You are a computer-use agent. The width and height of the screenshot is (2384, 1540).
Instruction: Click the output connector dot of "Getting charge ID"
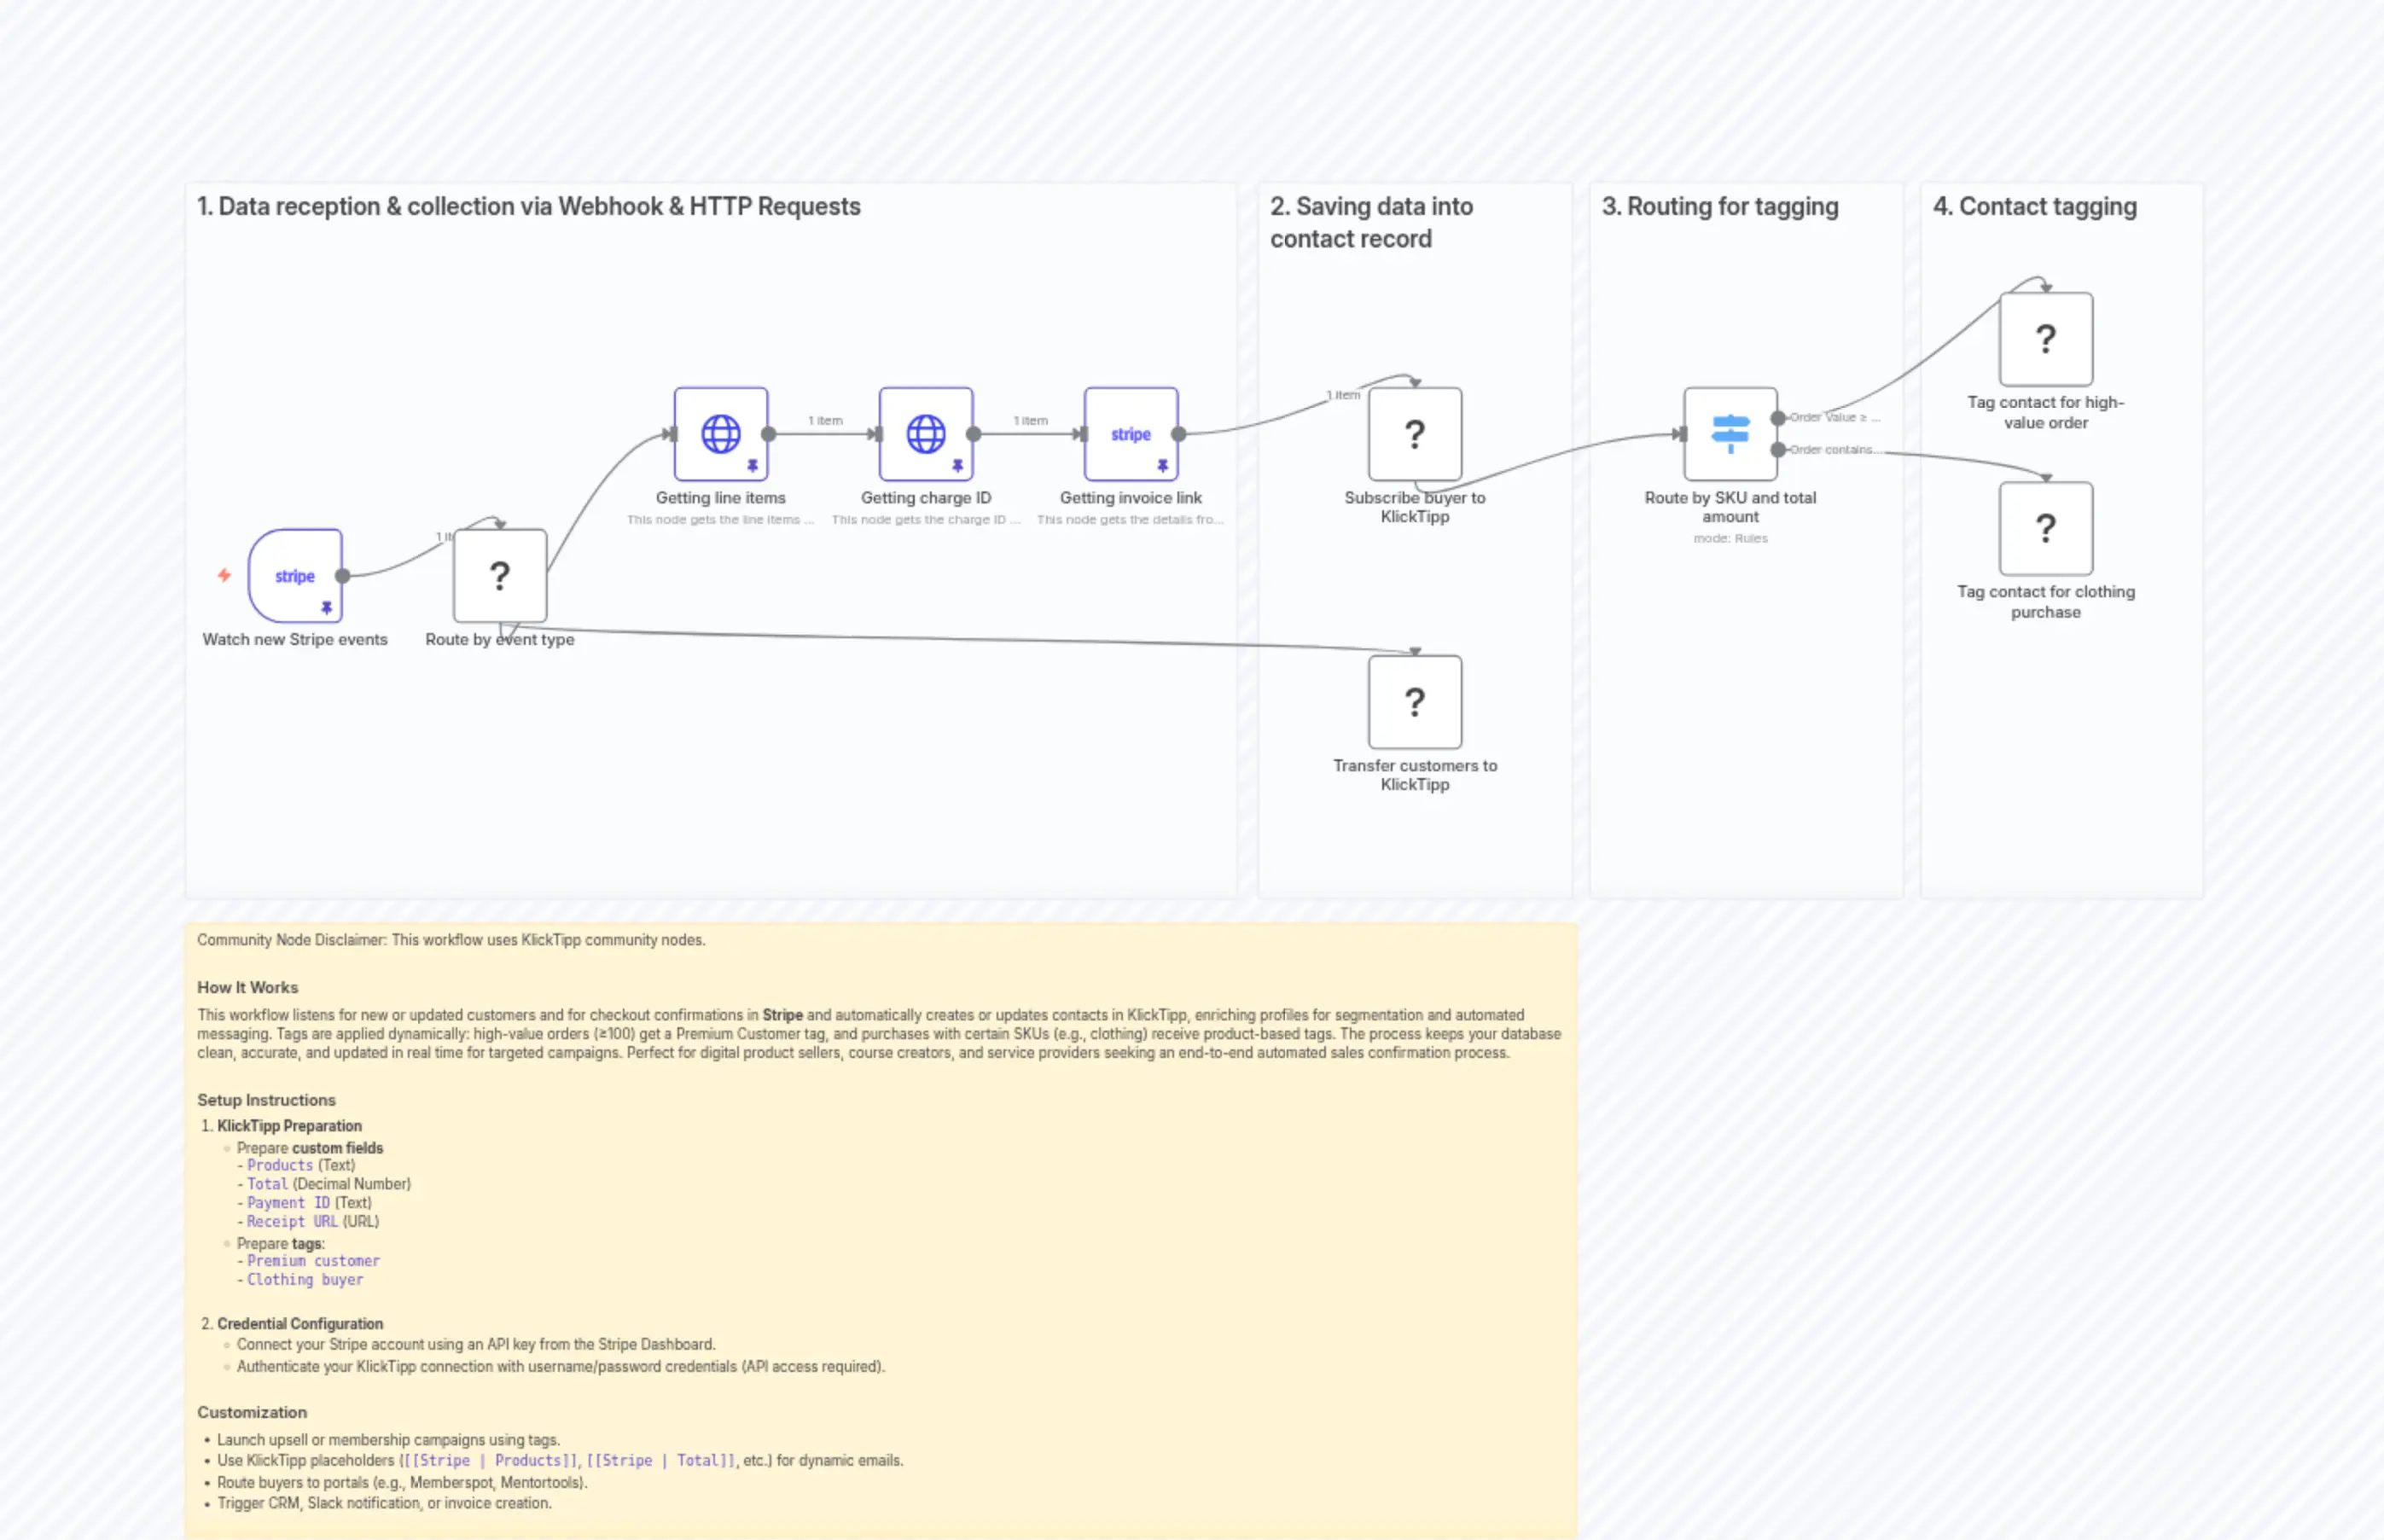974,433
